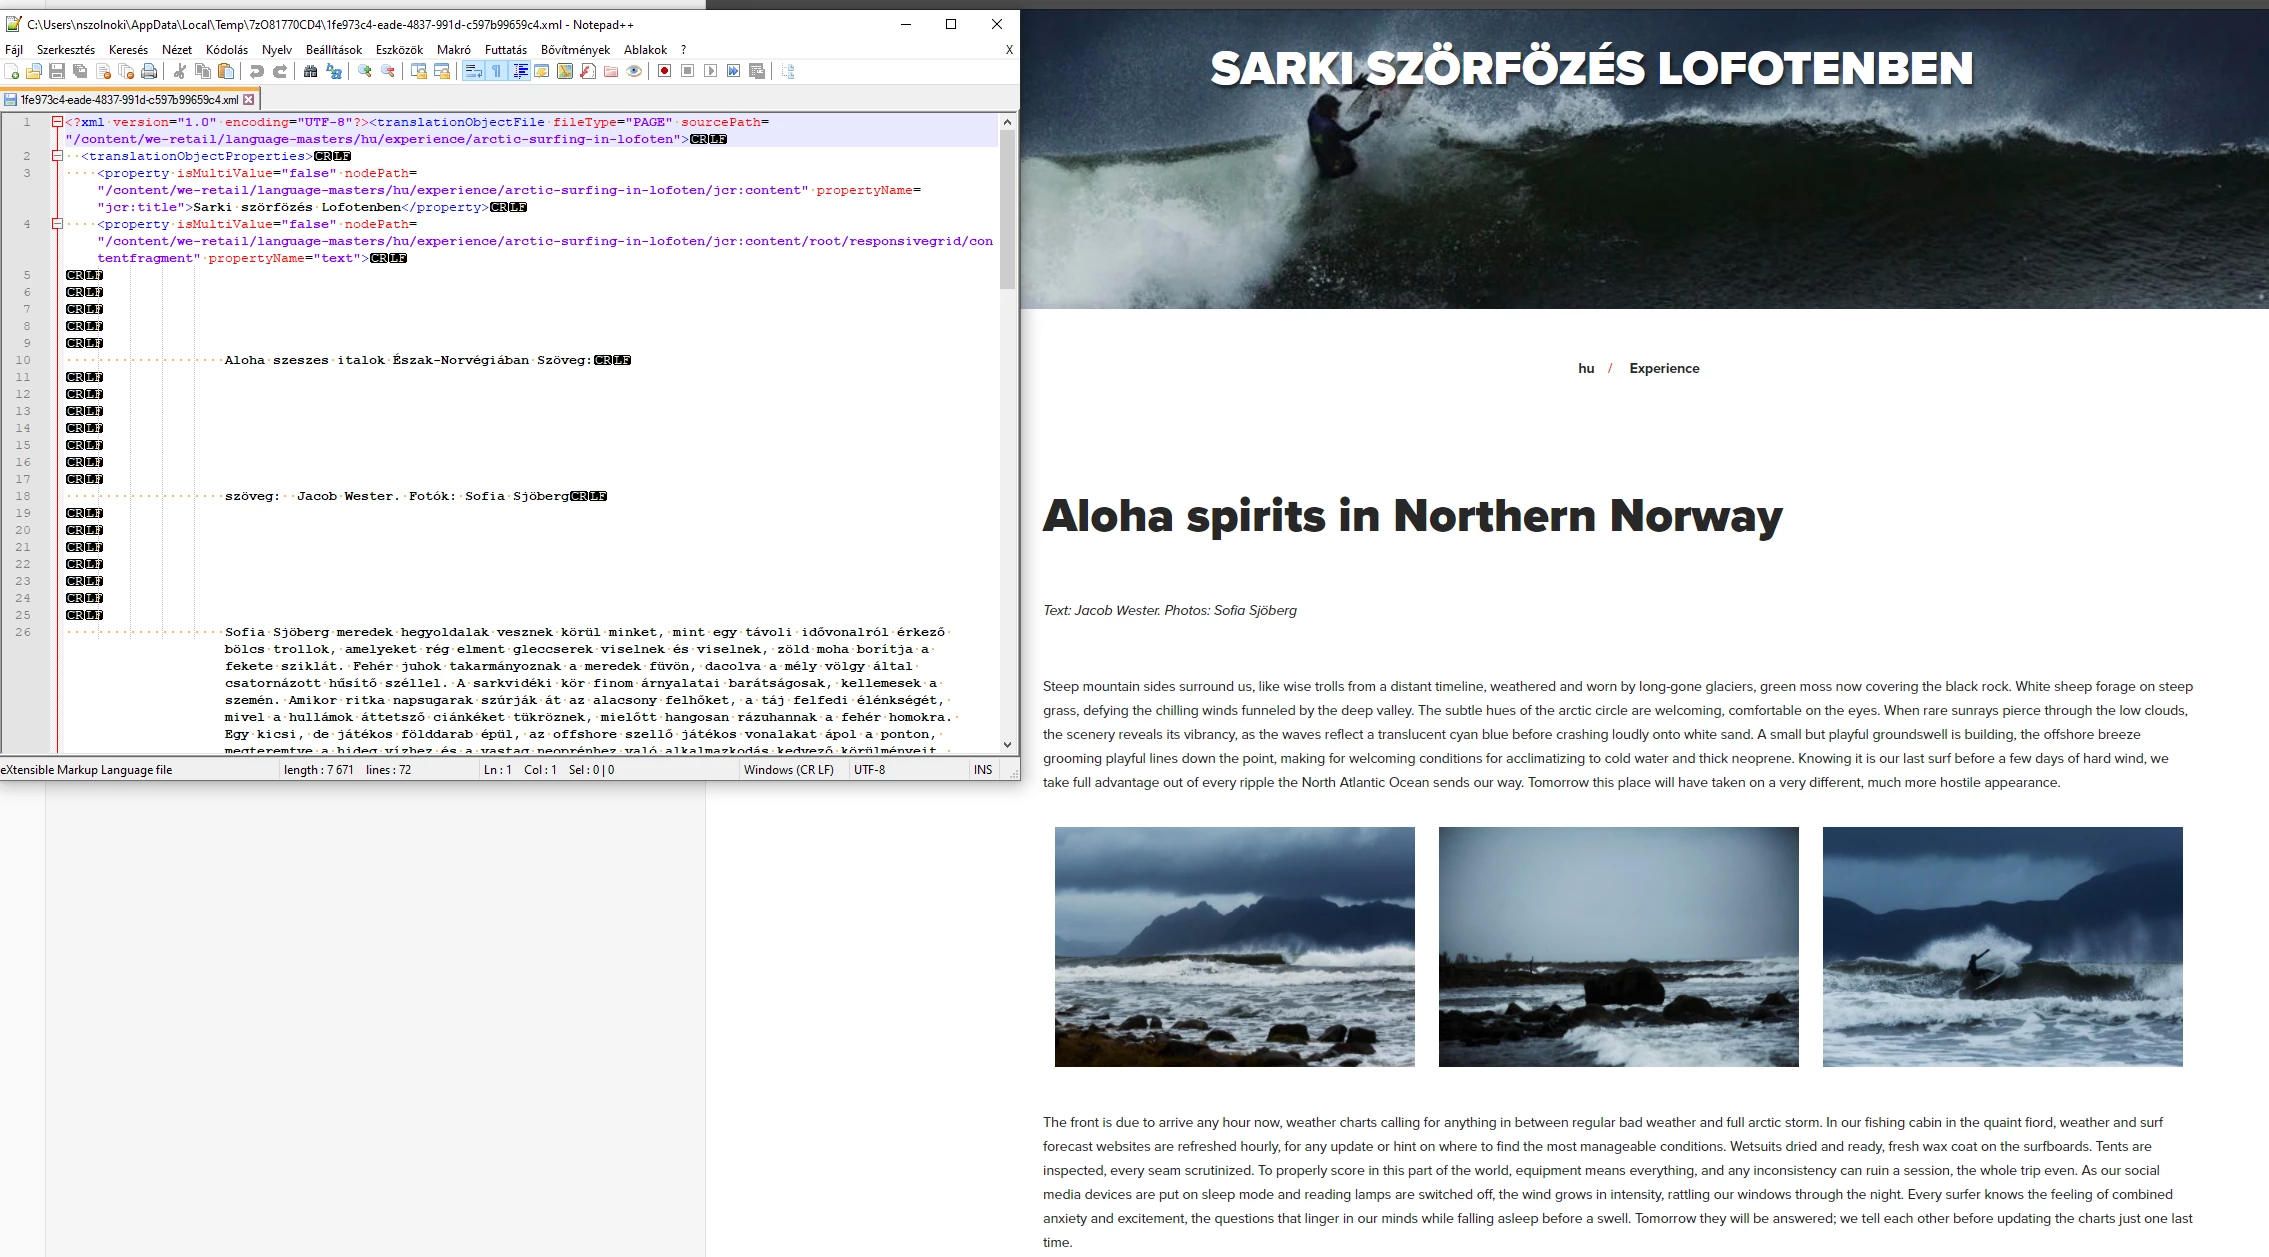The image size is (2269, 1257).
Task: Collapse translationObjectProperties fold on line 2
Action: (x=58, y=156)
